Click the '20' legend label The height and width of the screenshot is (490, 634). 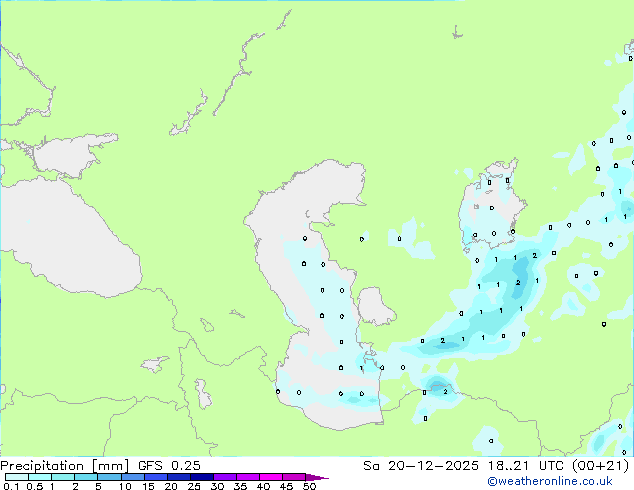[x=171, y=486]
